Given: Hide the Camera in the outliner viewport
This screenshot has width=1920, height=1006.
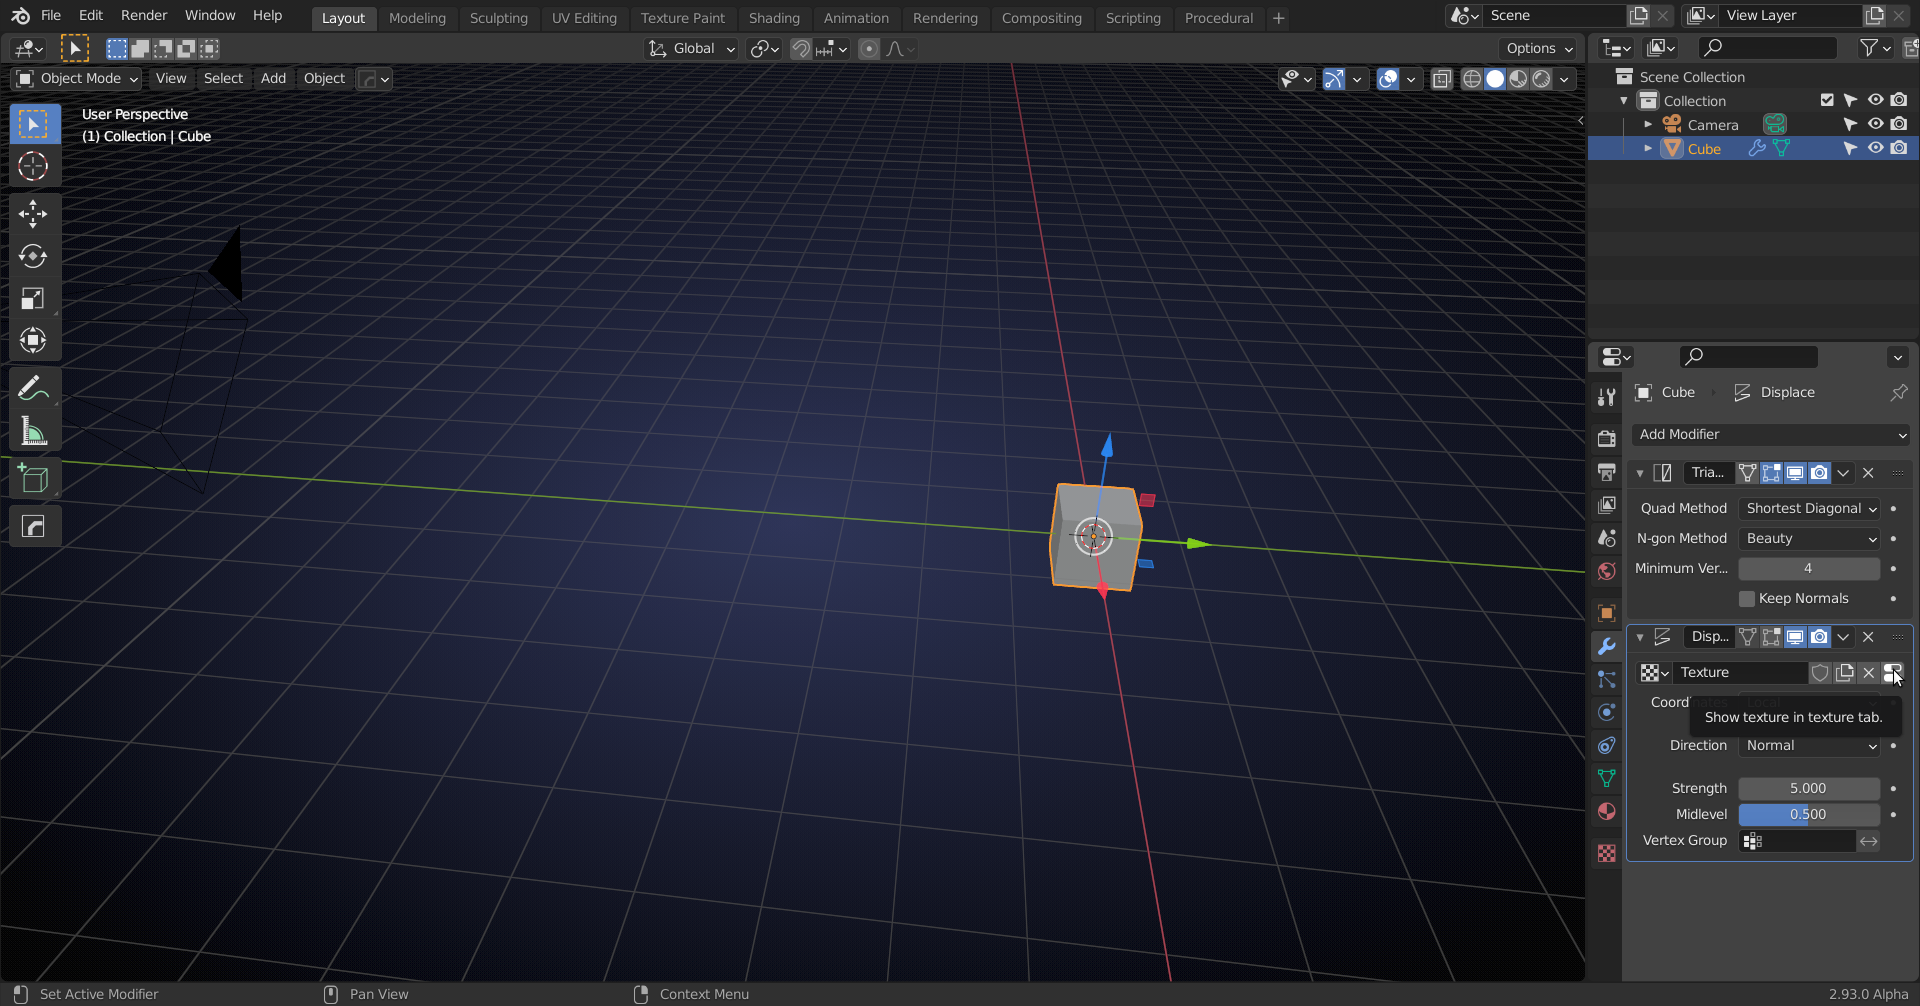Looking at the screenshot, I should coord(1875,125).
